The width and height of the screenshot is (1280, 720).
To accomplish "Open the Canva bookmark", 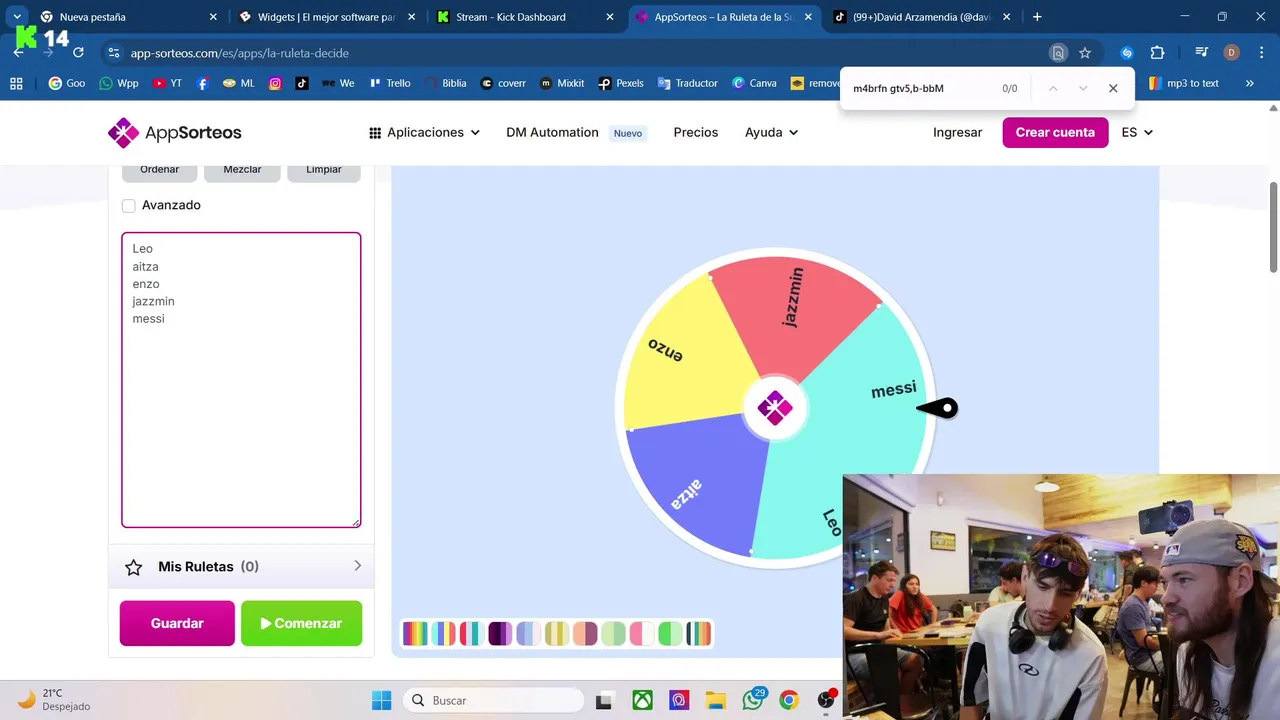I will click(754, 83).
